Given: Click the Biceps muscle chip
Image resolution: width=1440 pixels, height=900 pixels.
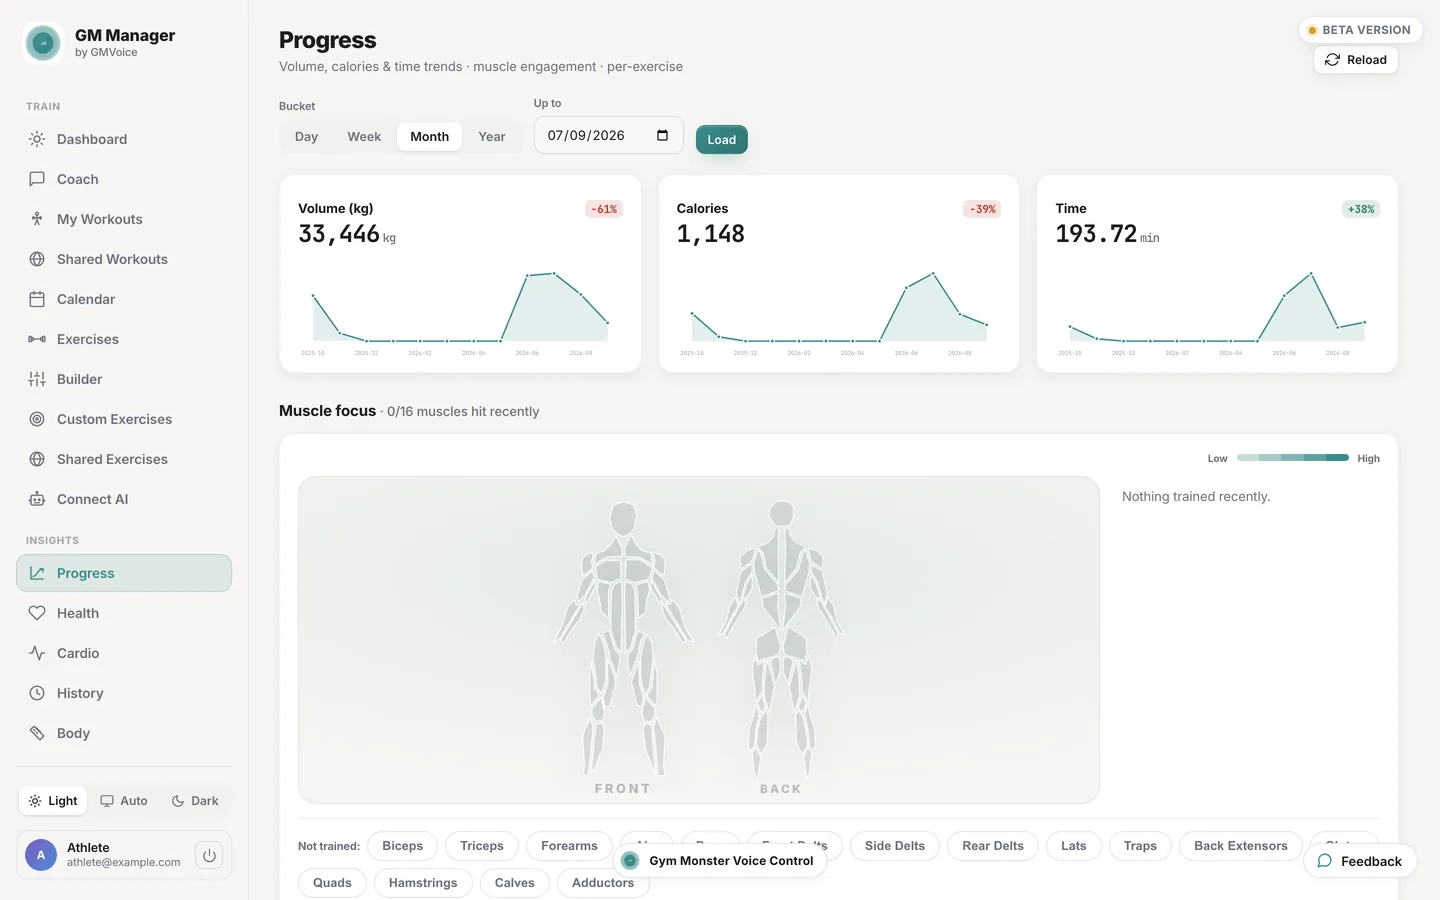Looking at the screenshot, I should 403,846.
